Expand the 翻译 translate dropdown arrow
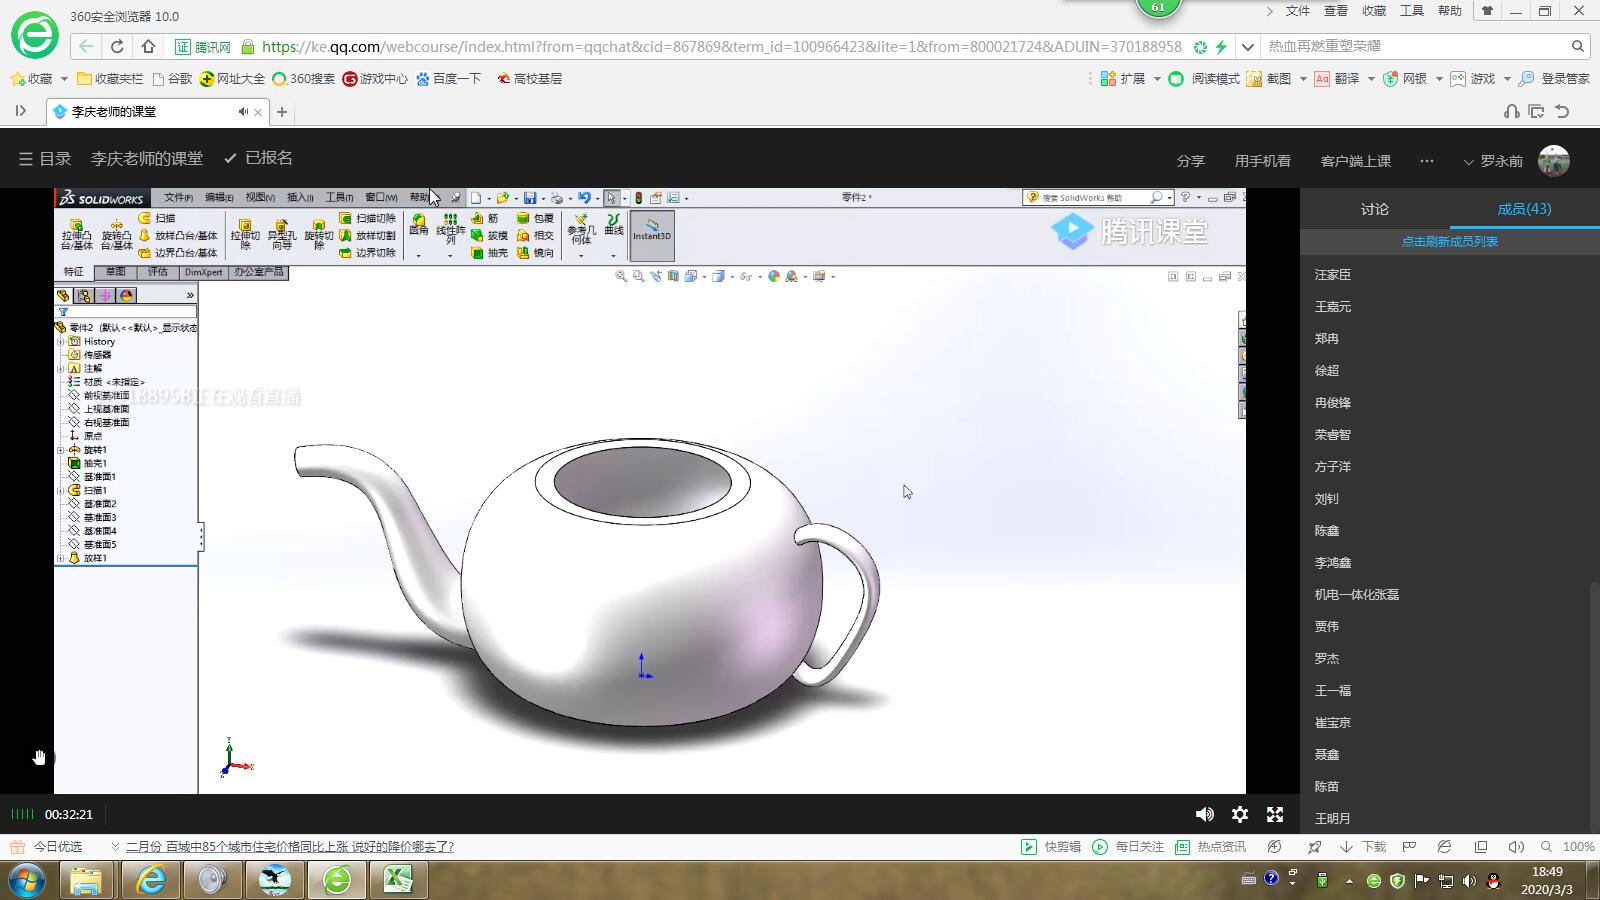Image resolution: width=1600 pixels, height=900 pixels. pos(1371,79)
